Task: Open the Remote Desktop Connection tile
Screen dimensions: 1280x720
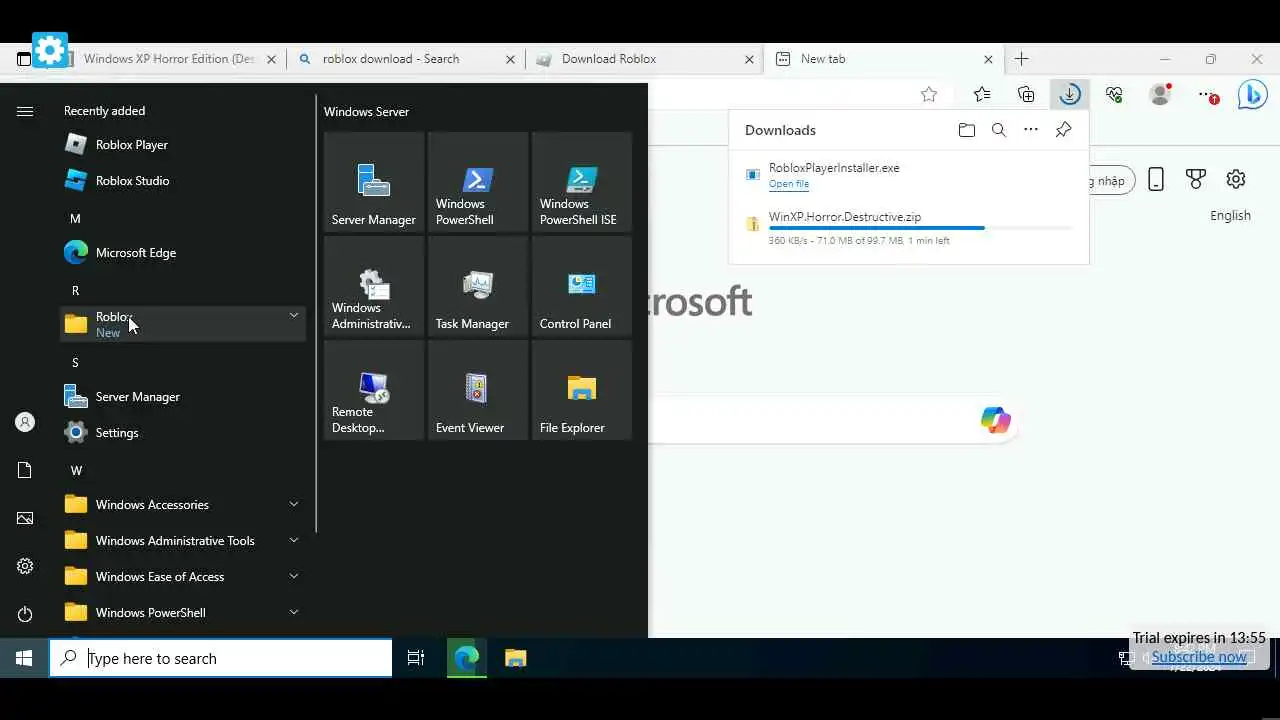Action: coord(374,390)
